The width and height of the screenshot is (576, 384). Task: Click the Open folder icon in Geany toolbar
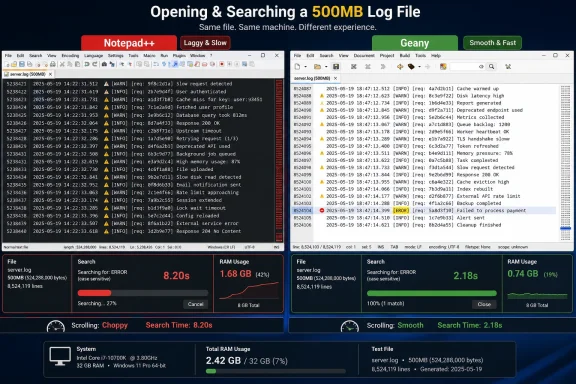(317, 67)
